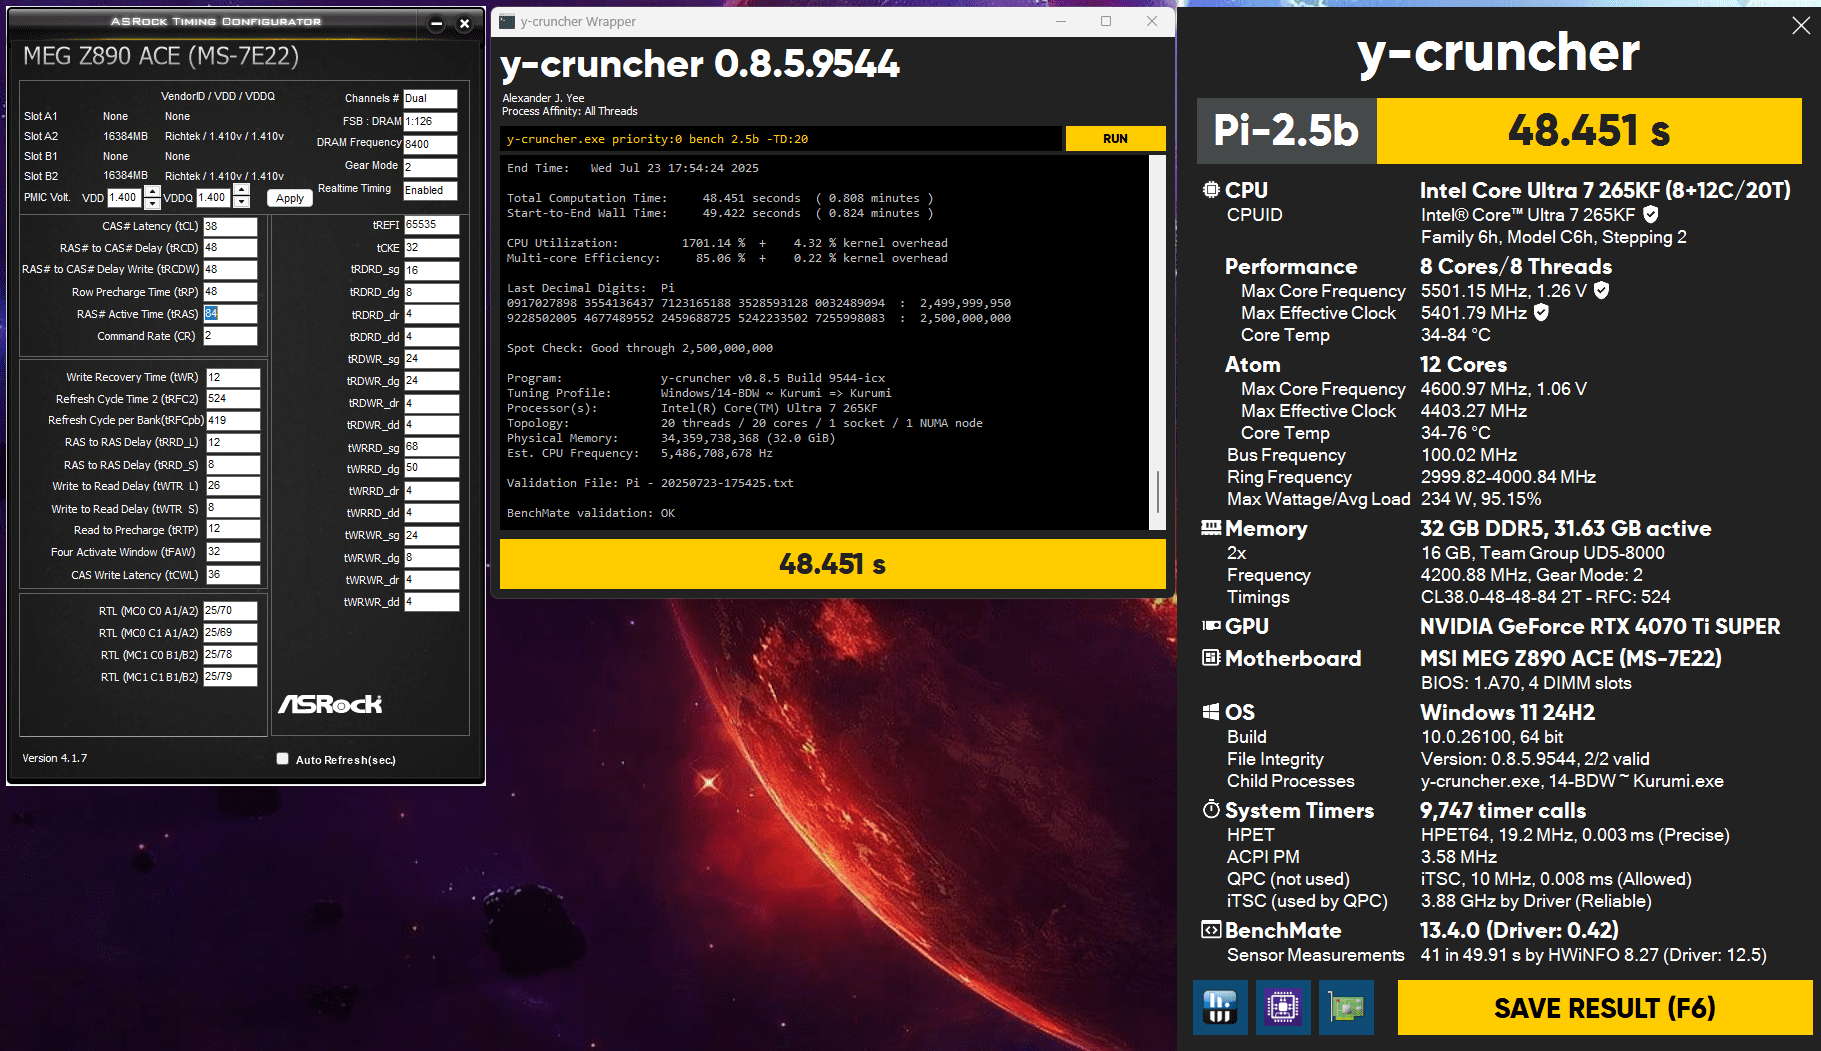Click the tWRWR_dd value field

[x=431, y=602]
